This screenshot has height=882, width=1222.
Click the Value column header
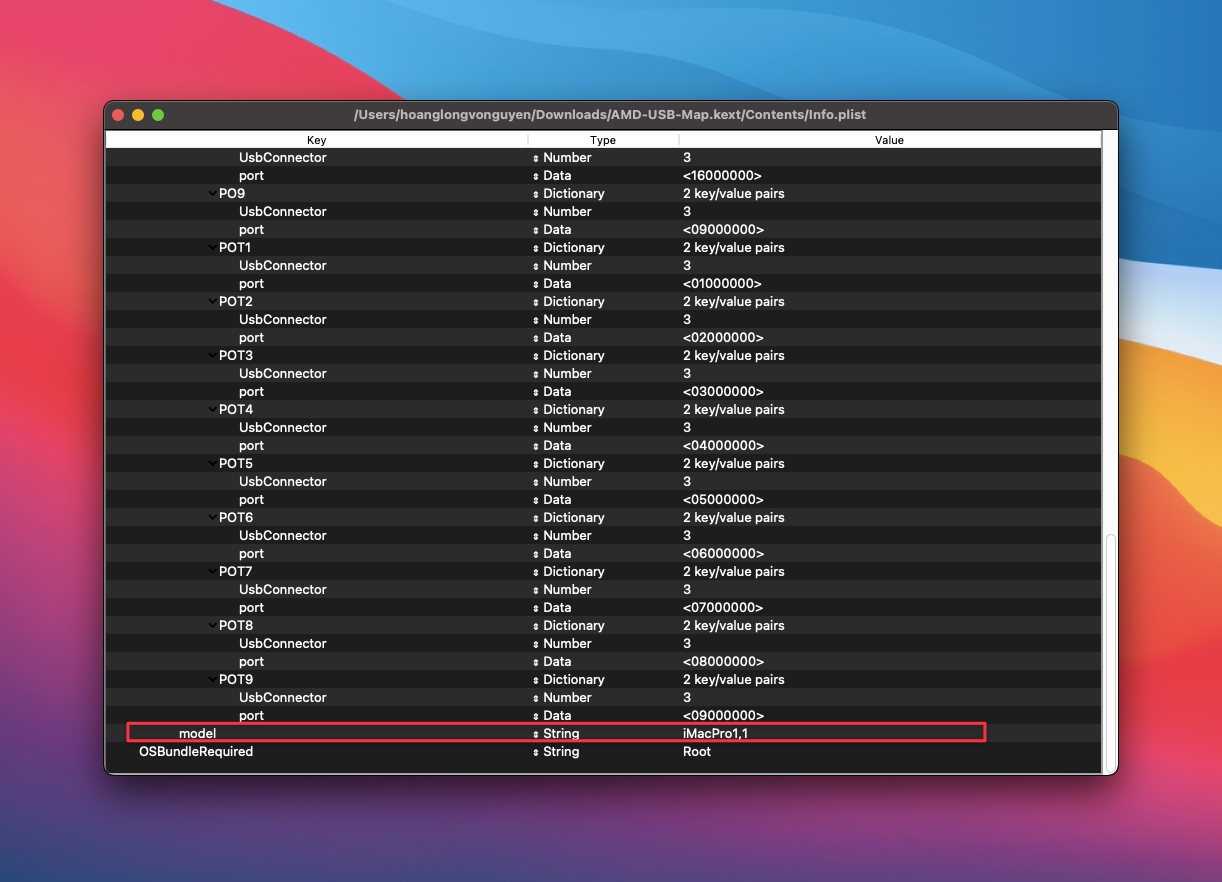(x=889, y=140)
